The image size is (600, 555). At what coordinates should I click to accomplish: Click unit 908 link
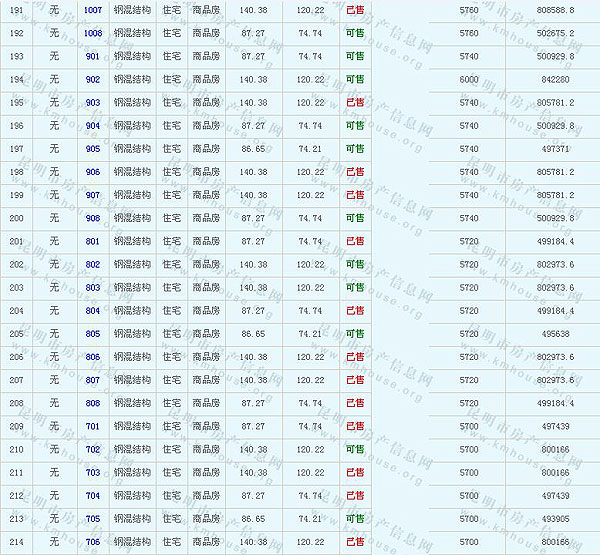pos(93,218)
